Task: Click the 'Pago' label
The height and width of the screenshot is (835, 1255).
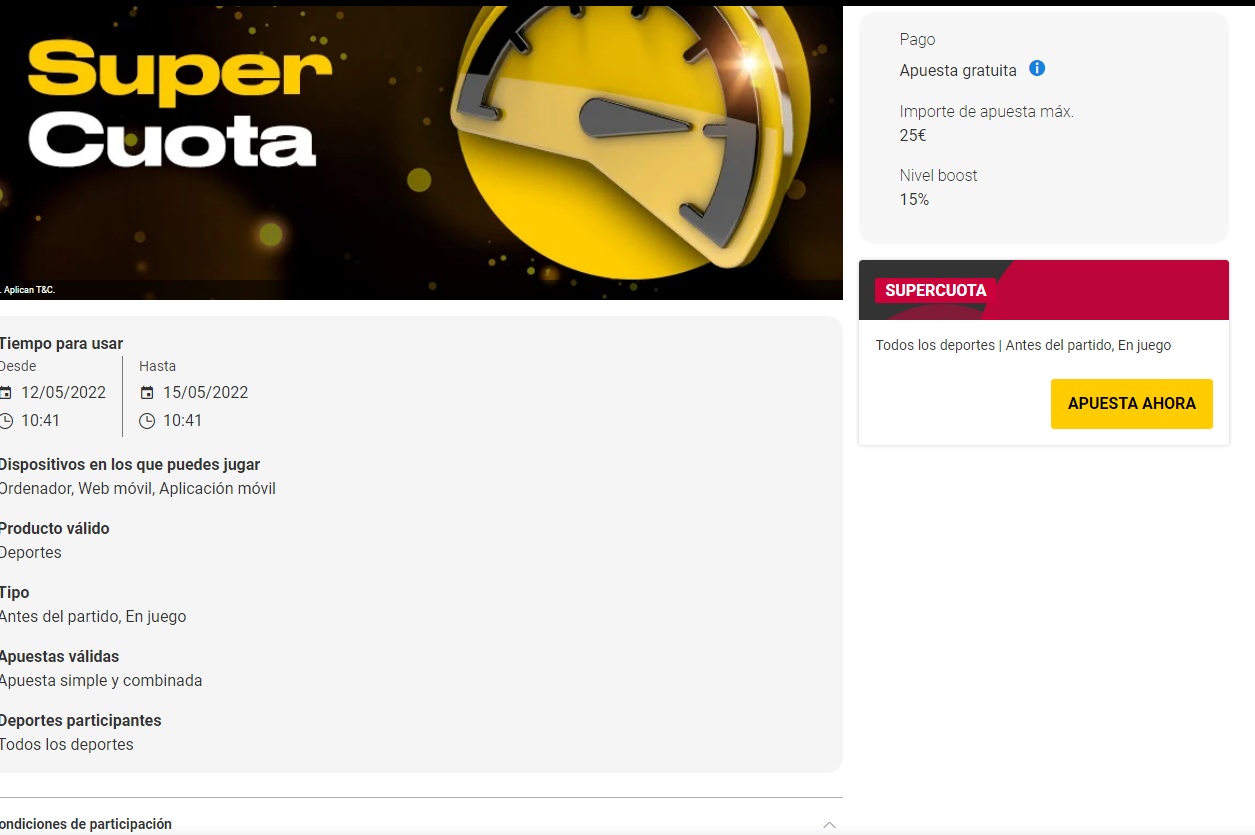Action: pyautogui.click(x=918, y=40)
